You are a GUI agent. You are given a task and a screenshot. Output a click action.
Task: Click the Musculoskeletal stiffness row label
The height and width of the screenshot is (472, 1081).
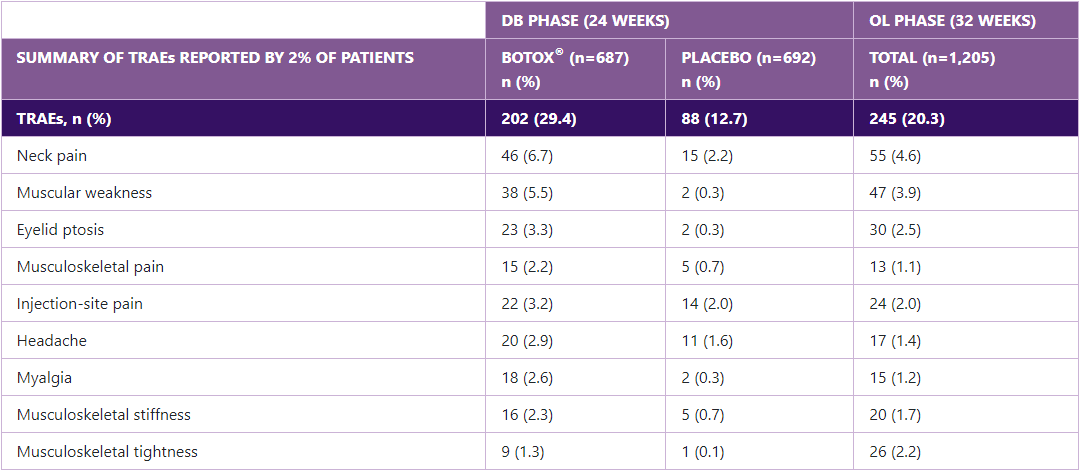click(104, 415)
